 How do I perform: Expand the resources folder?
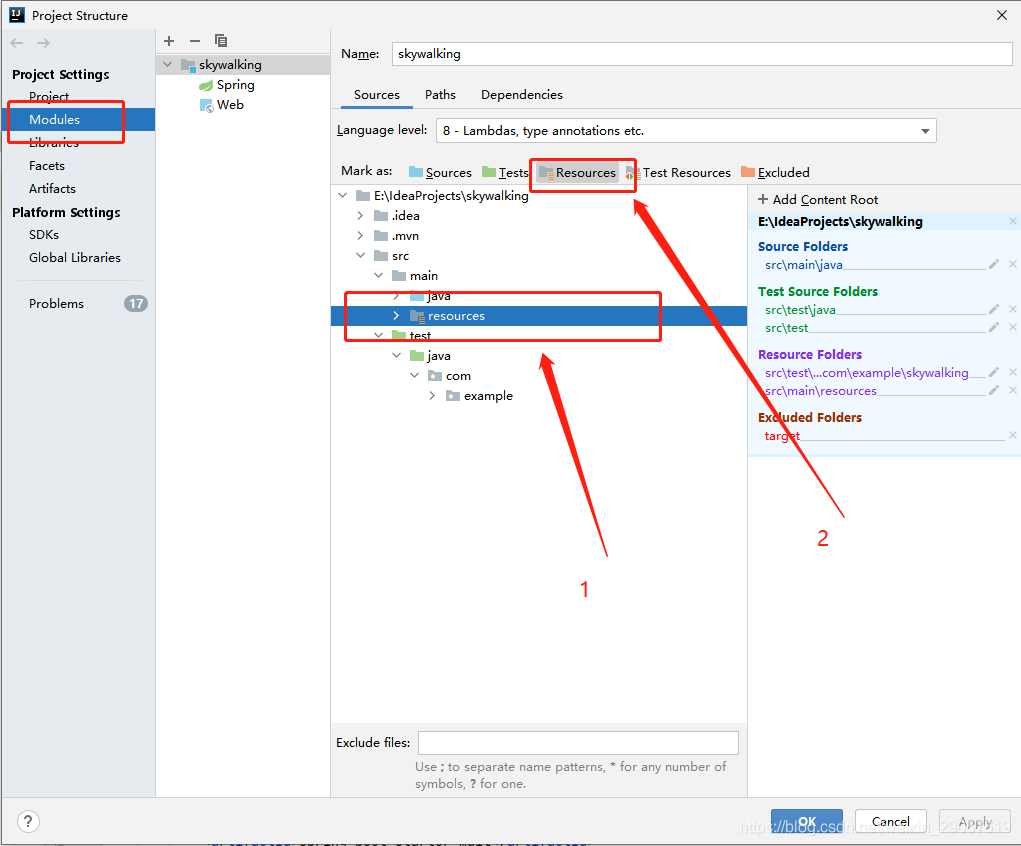tap(397, 316)
